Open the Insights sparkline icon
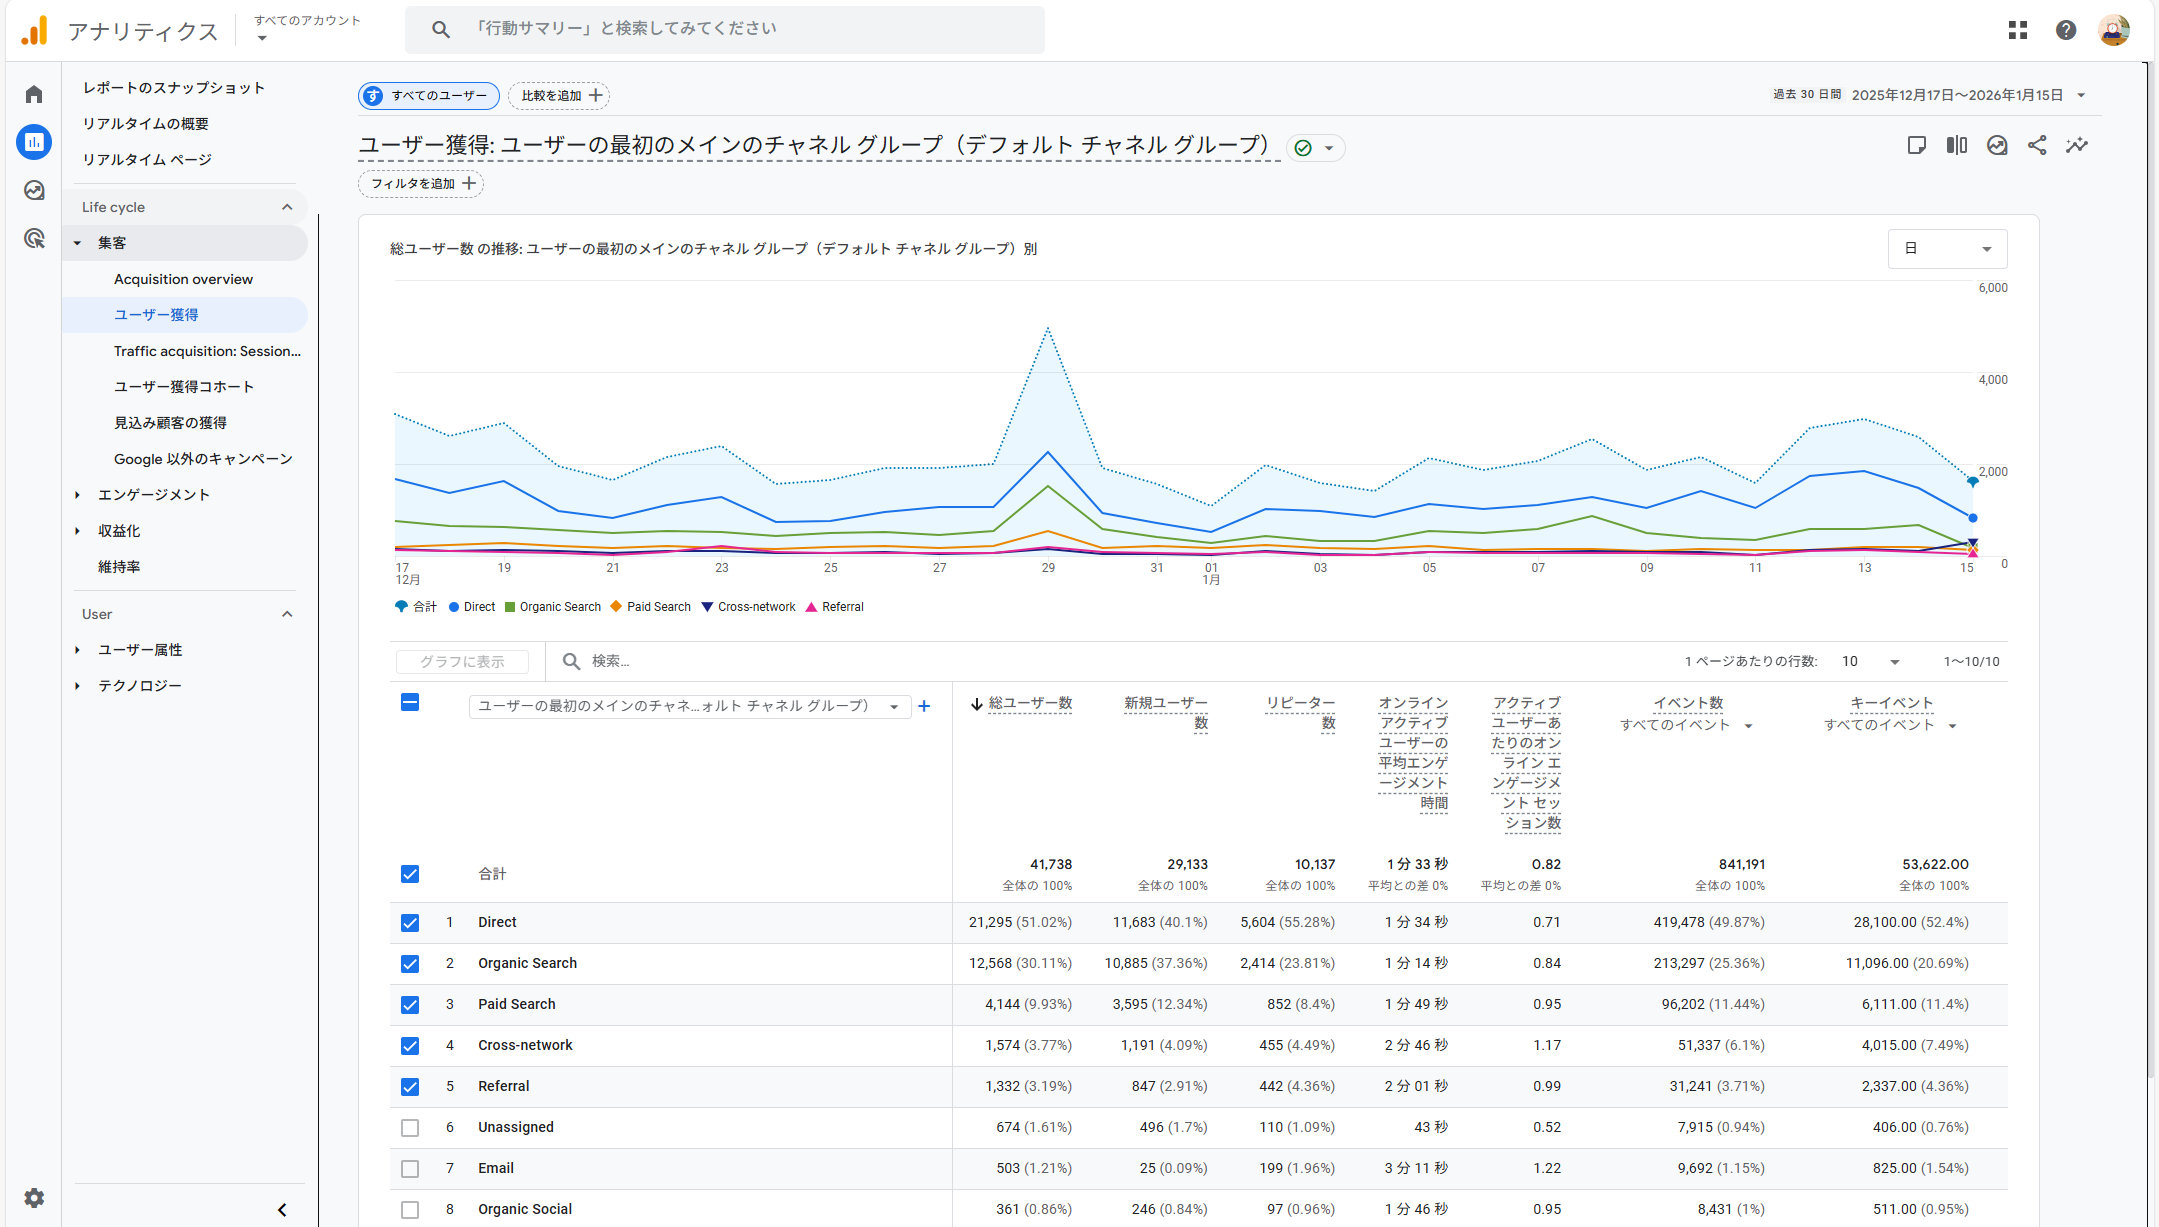 [x=2077, y=145]
